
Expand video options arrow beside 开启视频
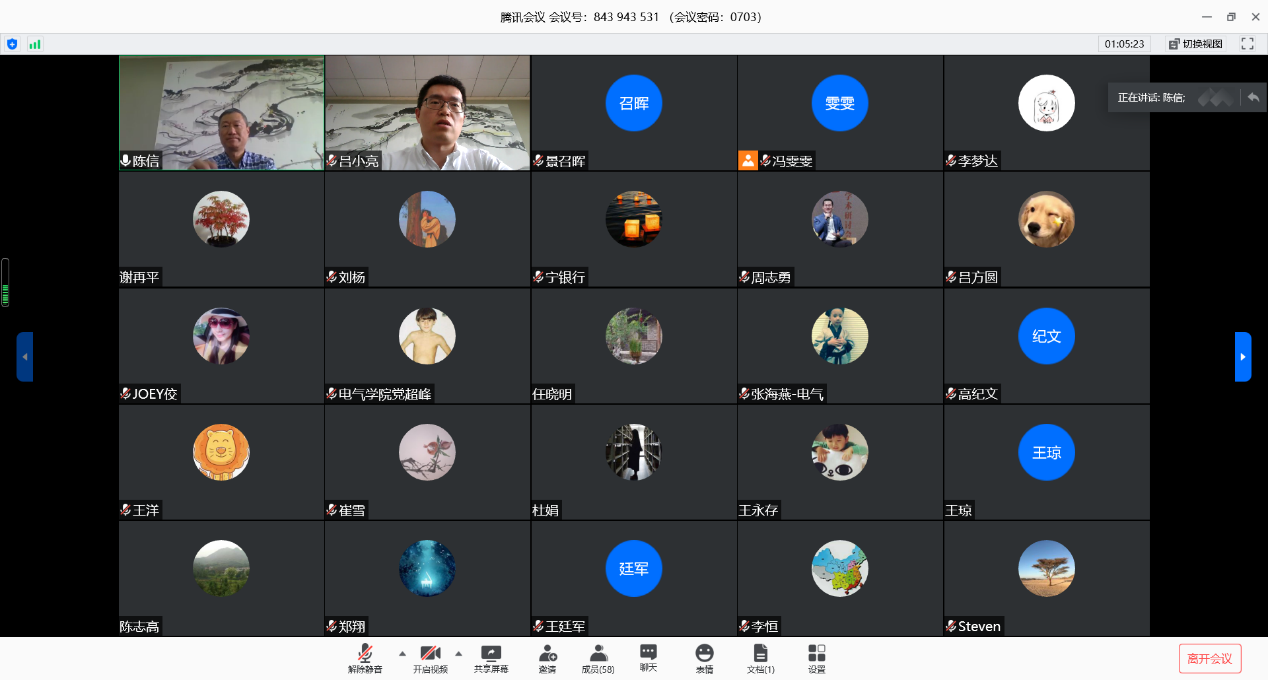point(459,653)
